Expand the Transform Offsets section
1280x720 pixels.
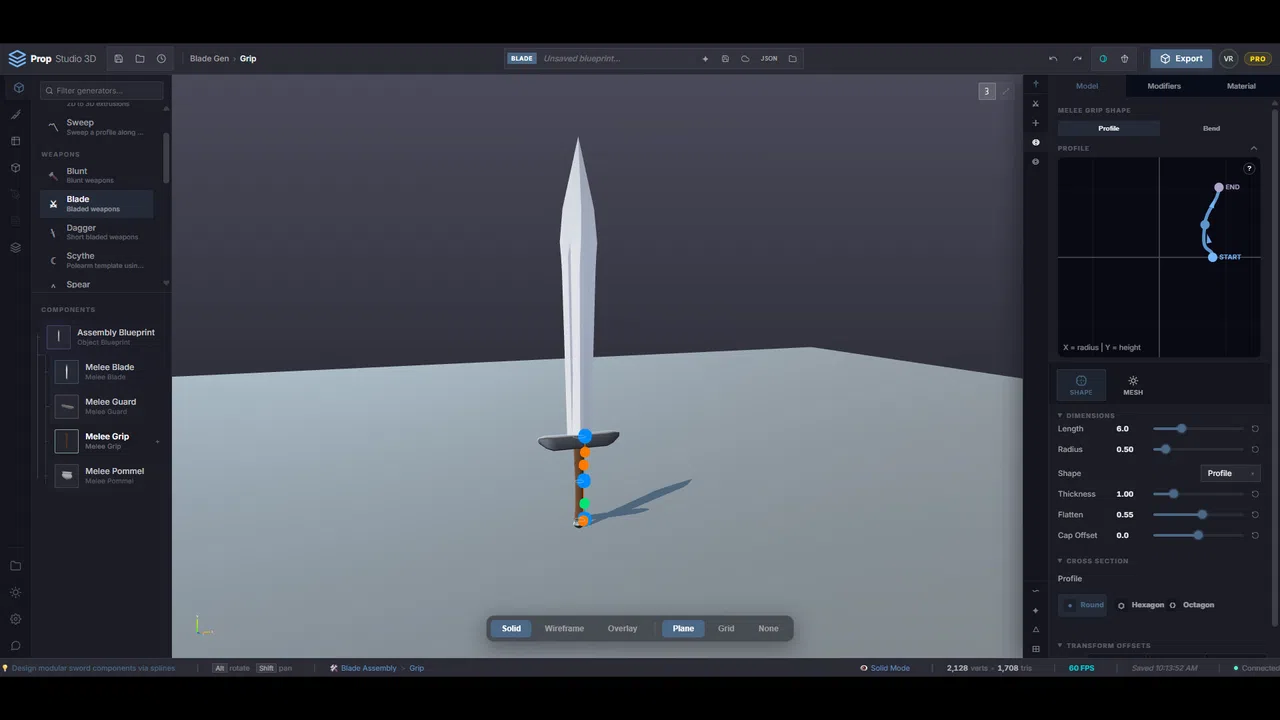pos(1103,646)
